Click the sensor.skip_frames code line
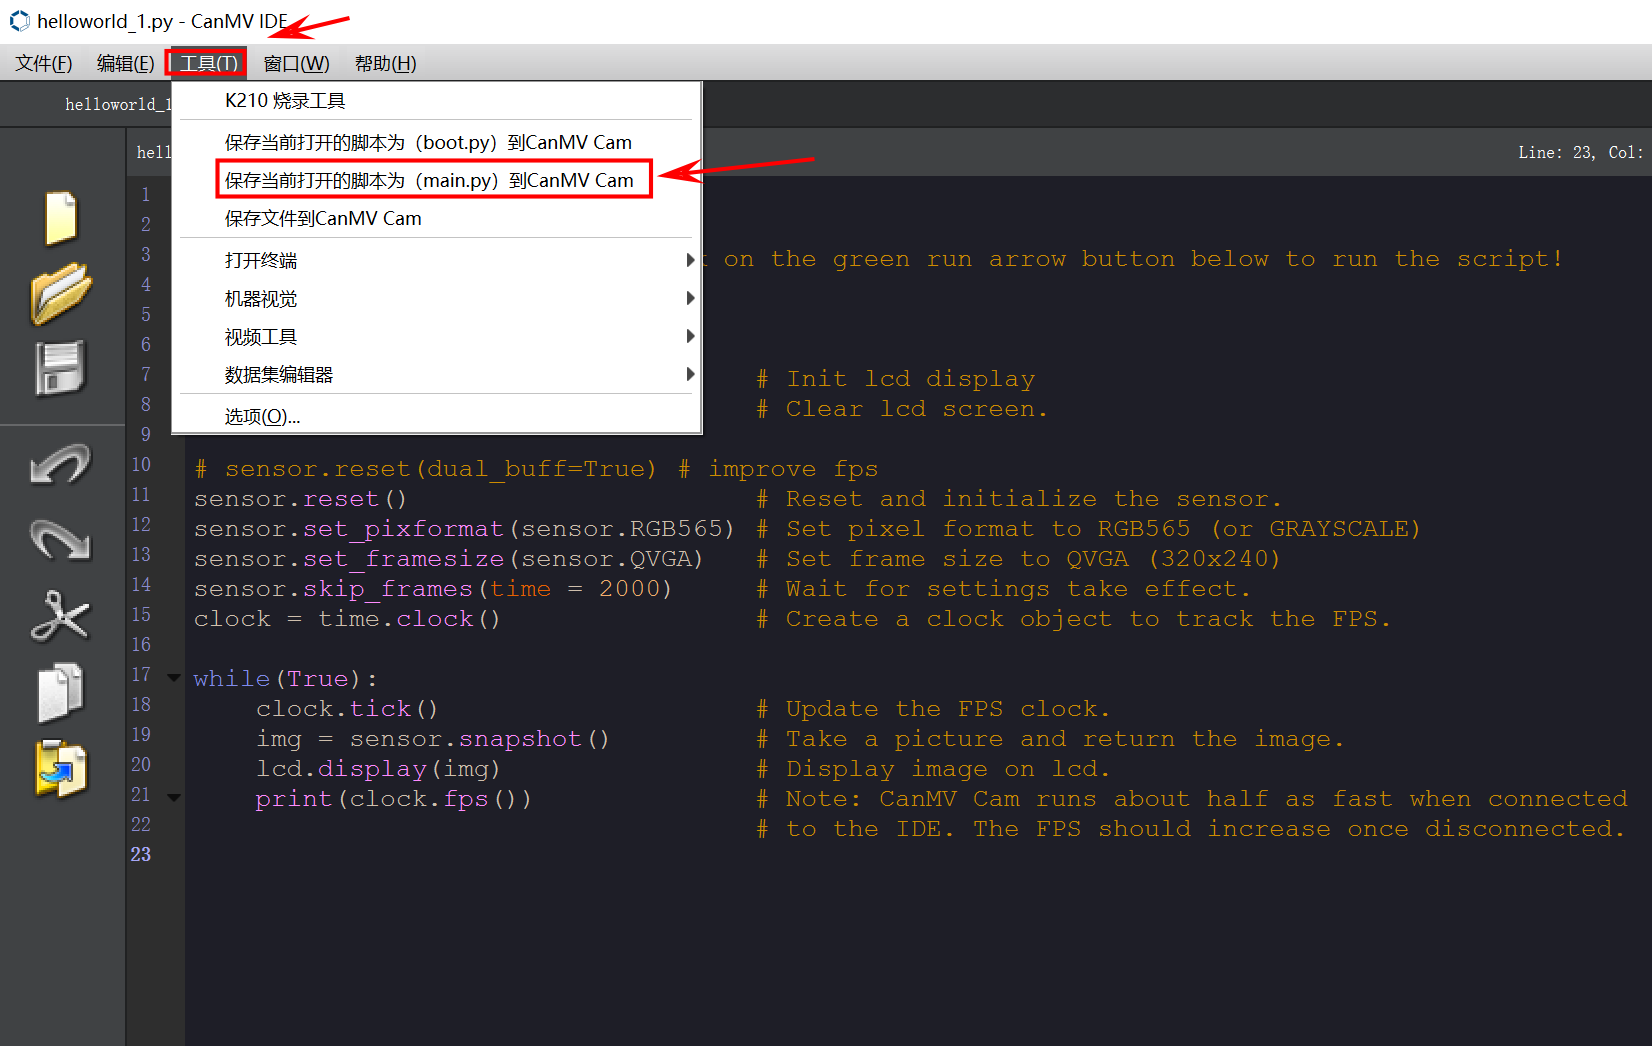Screen dimensions: 1652x1046 [433, 589]
